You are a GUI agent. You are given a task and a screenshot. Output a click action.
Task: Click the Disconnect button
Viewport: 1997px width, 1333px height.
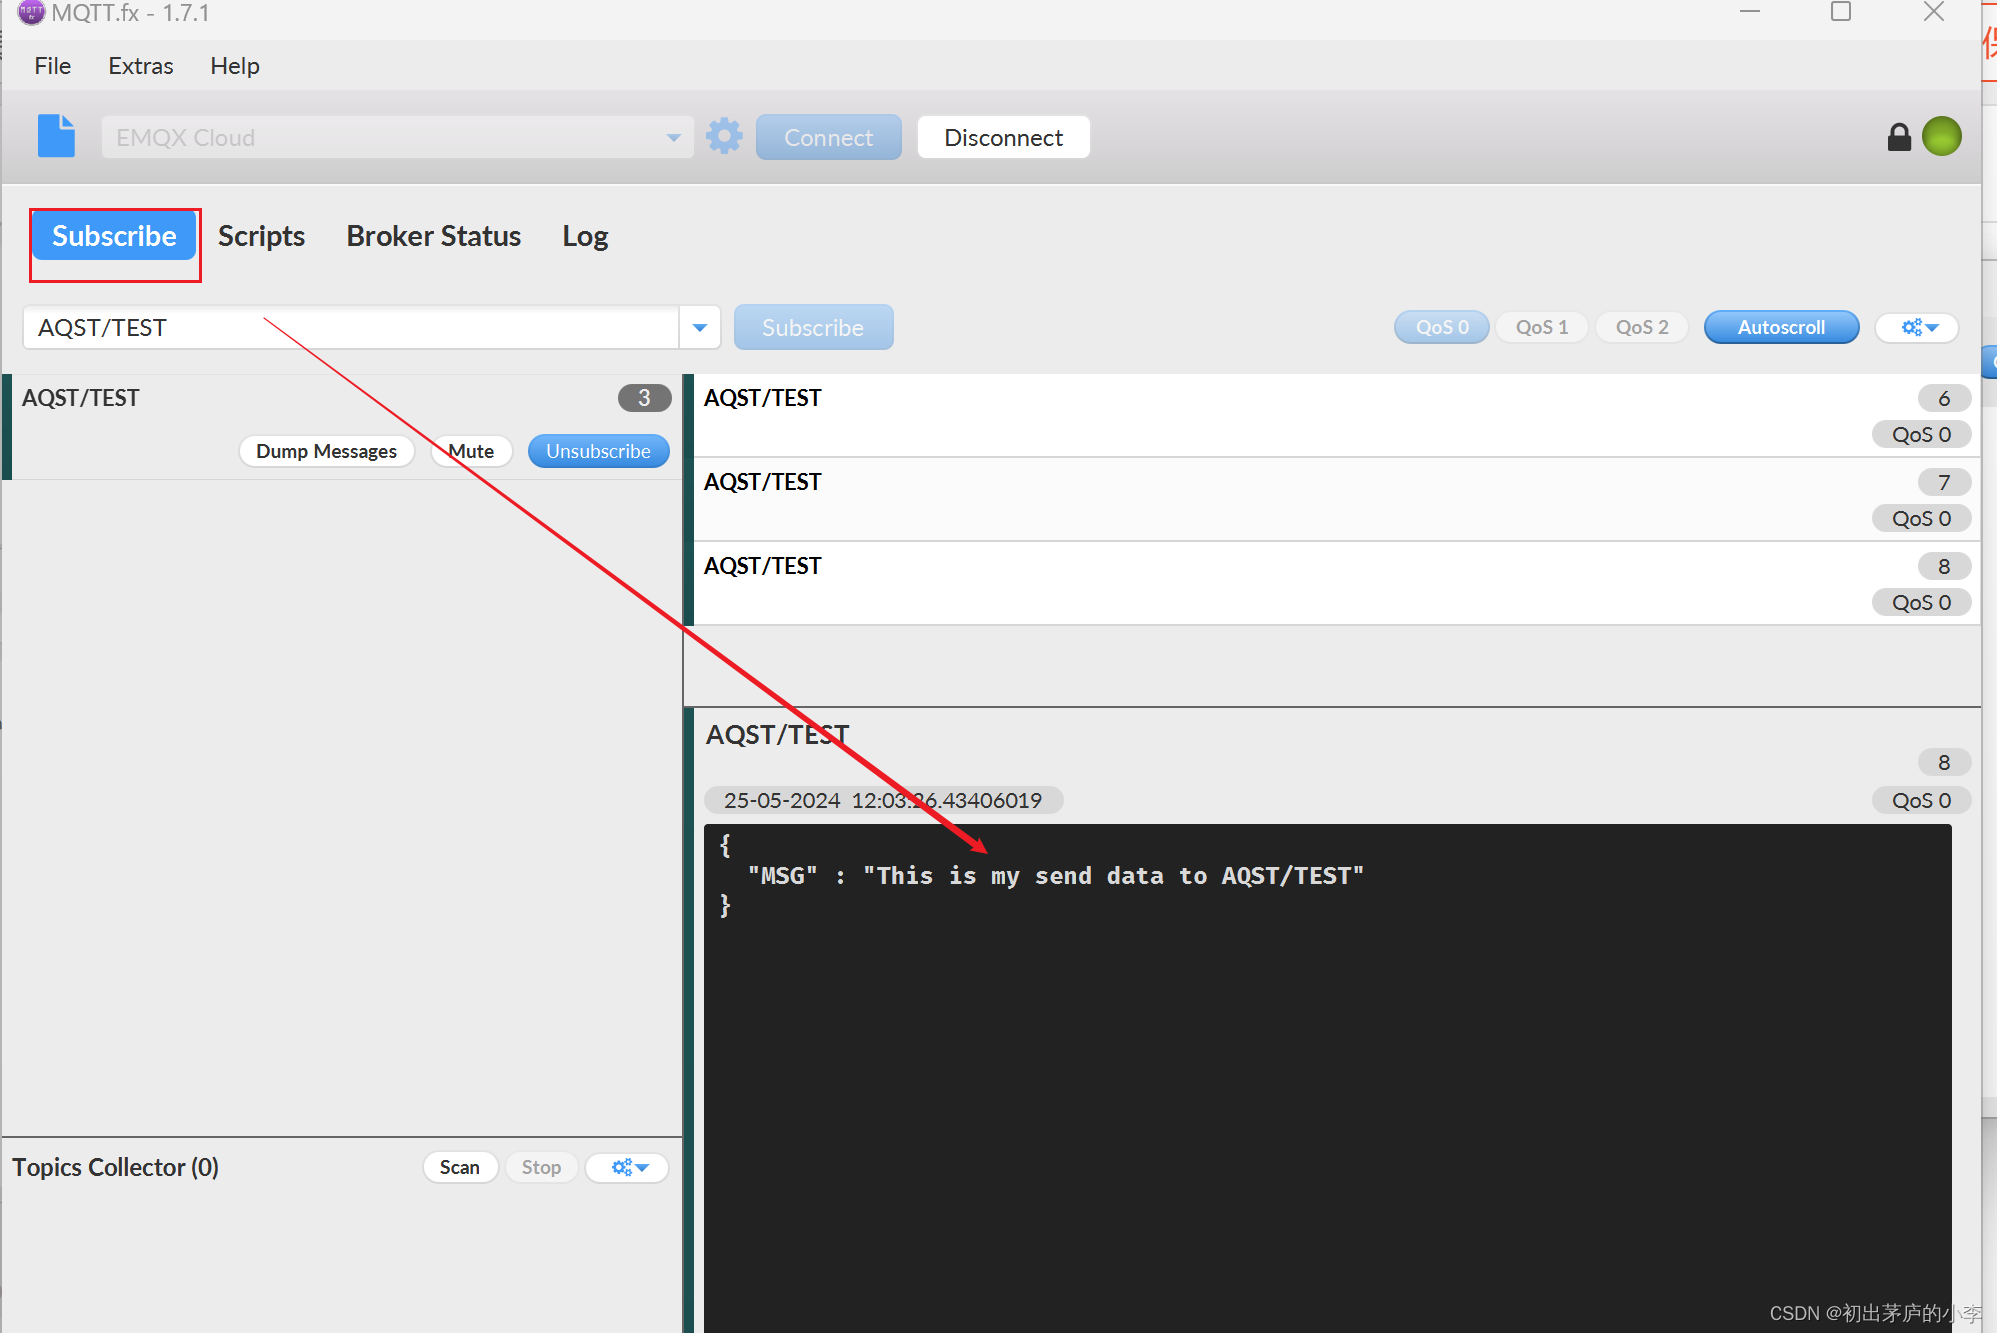(x=1003, y=137)
